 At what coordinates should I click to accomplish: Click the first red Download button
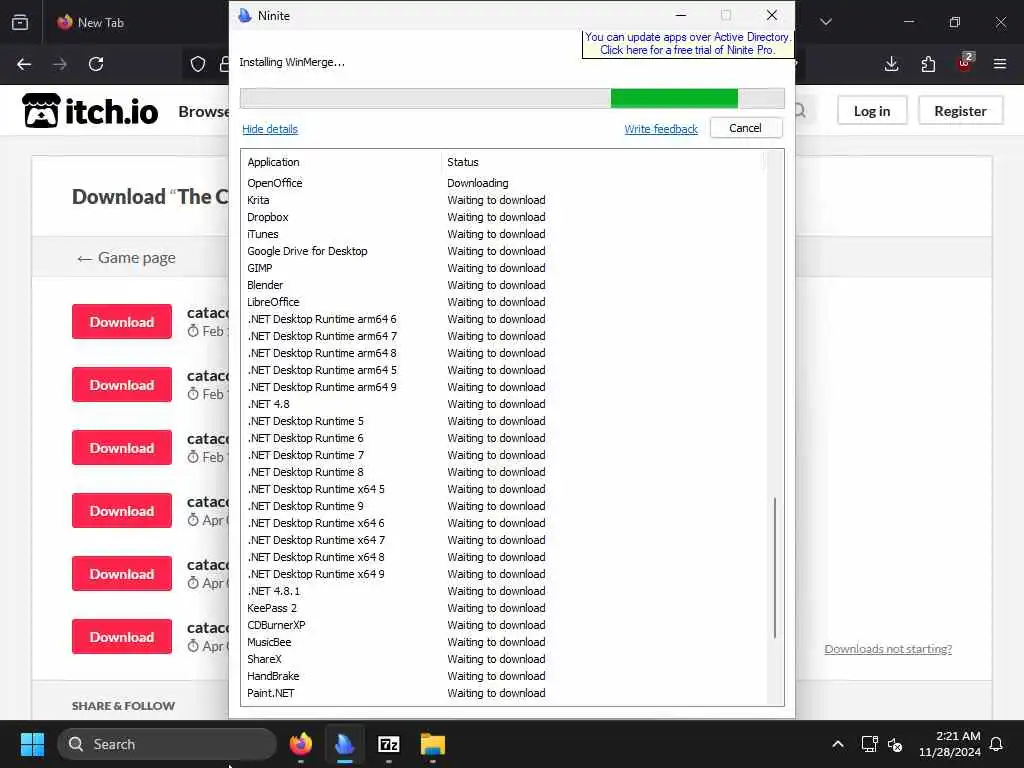point(121,321)
